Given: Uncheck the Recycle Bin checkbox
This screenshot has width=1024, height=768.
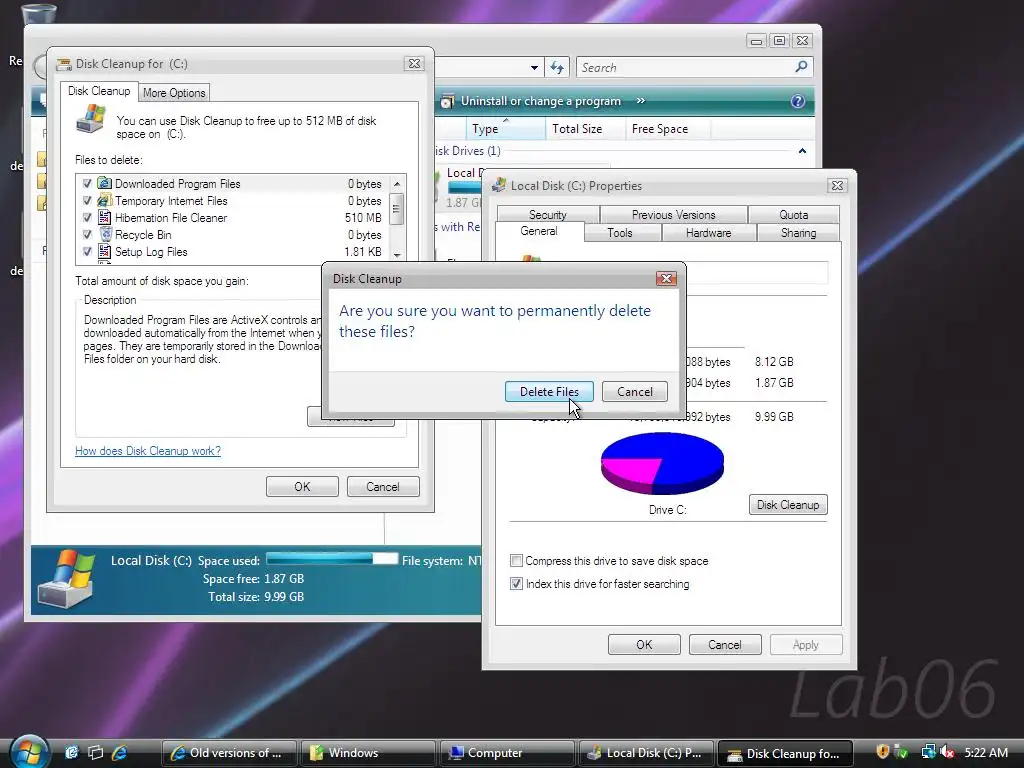Looking at the screenshot, I should tap(87, 235).
